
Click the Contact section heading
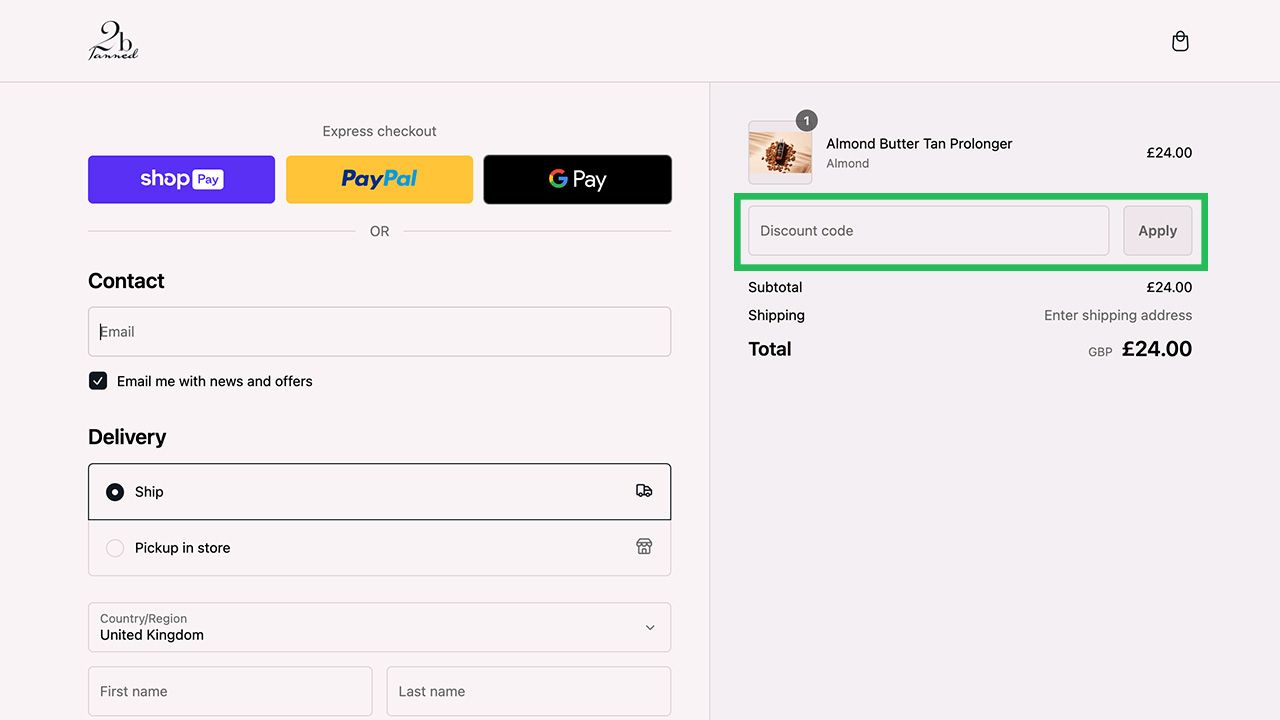(x=126, y=281)
